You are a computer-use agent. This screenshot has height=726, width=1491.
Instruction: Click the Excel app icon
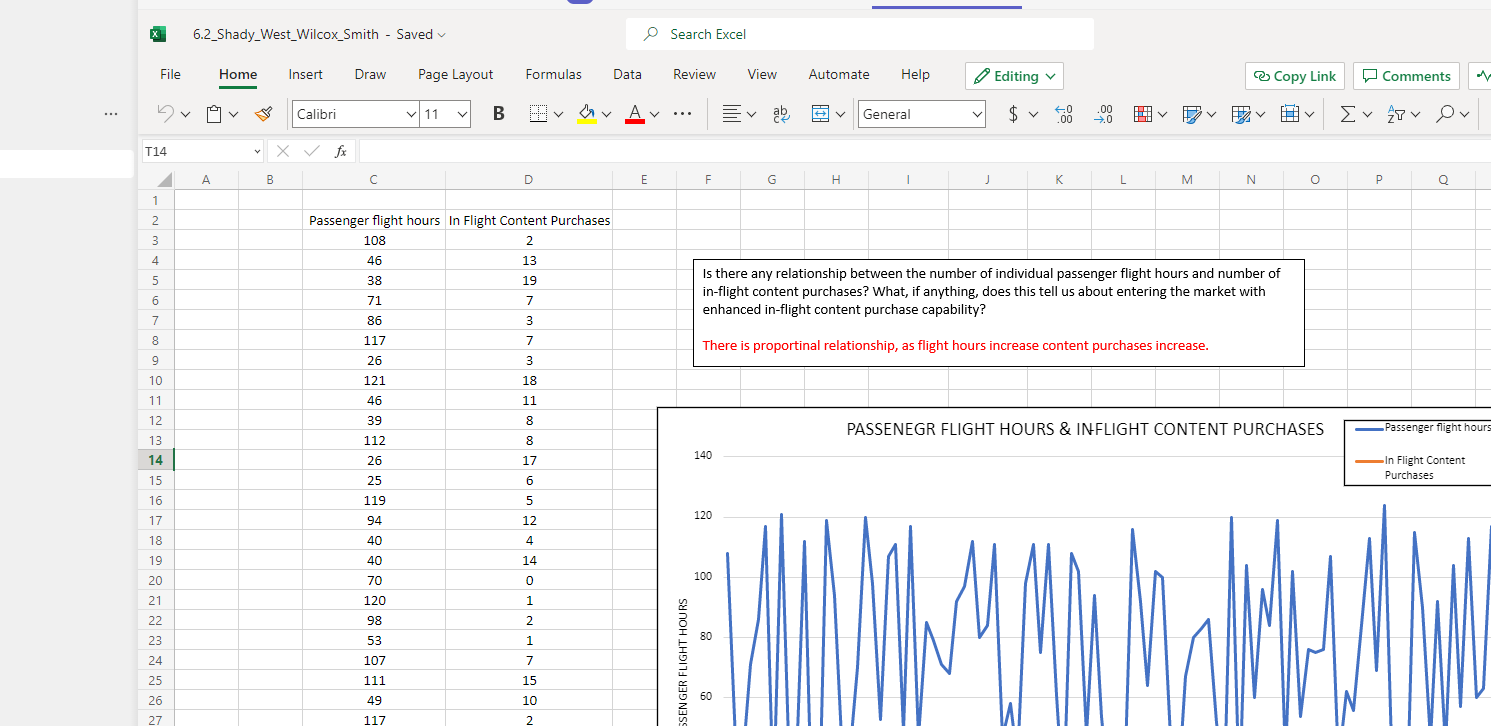[x=157, y=34]
